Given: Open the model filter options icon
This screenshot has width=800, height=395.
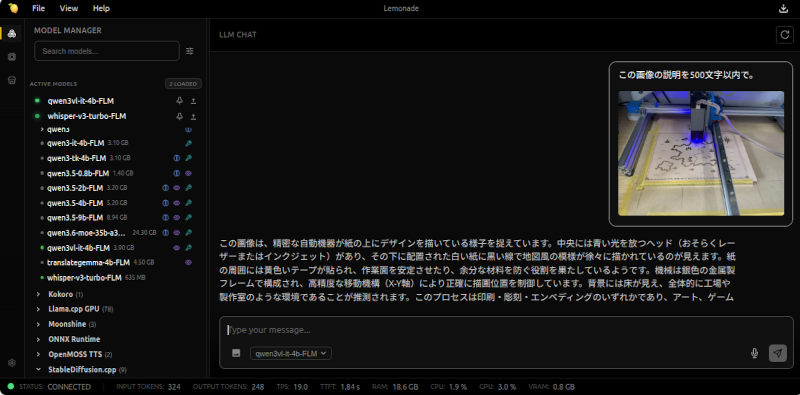Looking at the screenshot, I should 190,51.
